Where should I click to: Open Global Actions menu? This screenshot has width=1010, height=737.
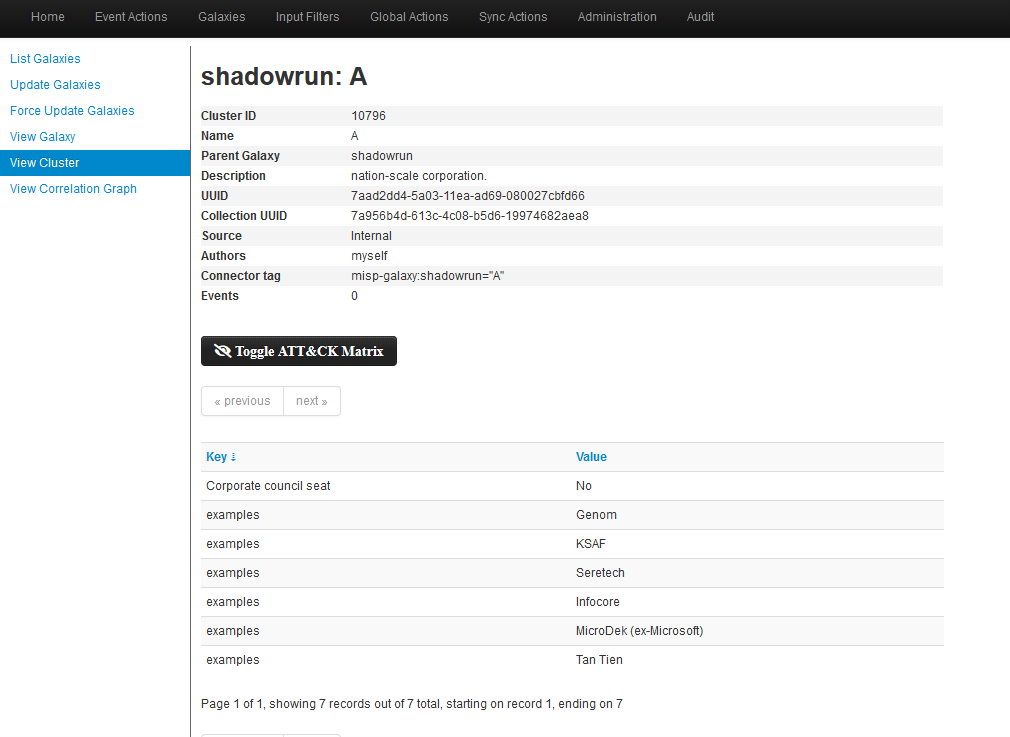coord(409,17)
